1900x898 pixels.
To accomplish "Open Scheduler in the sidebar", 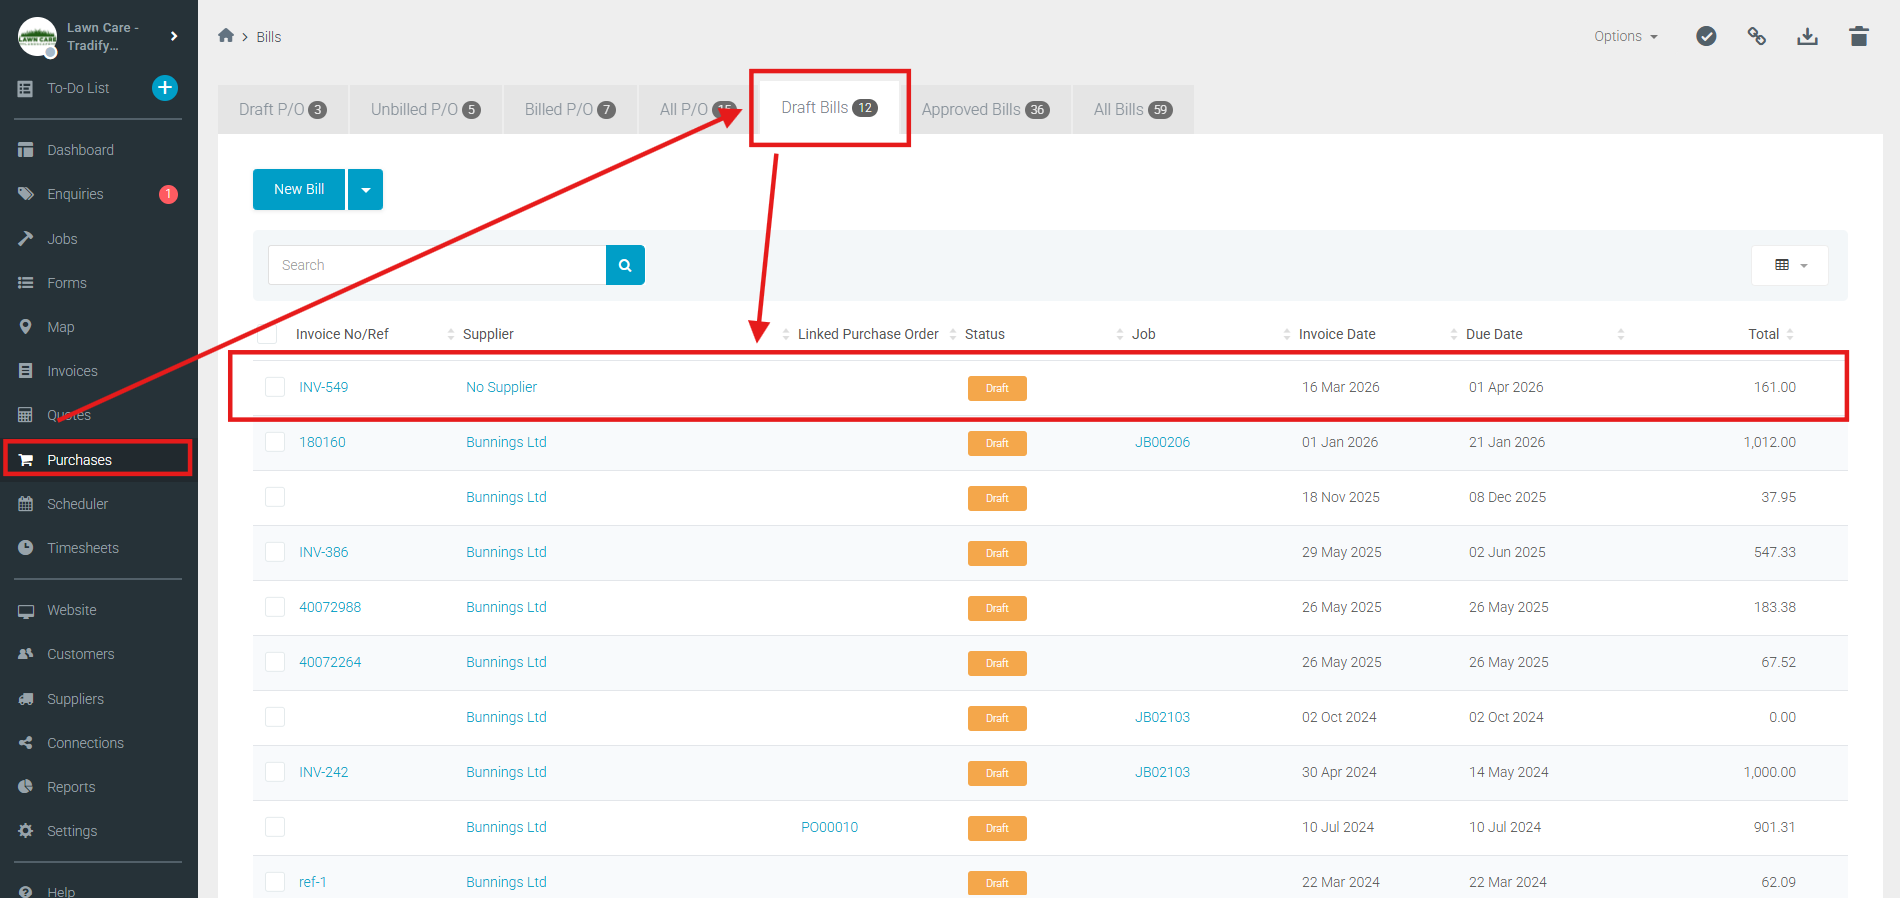I will (77, 504).
